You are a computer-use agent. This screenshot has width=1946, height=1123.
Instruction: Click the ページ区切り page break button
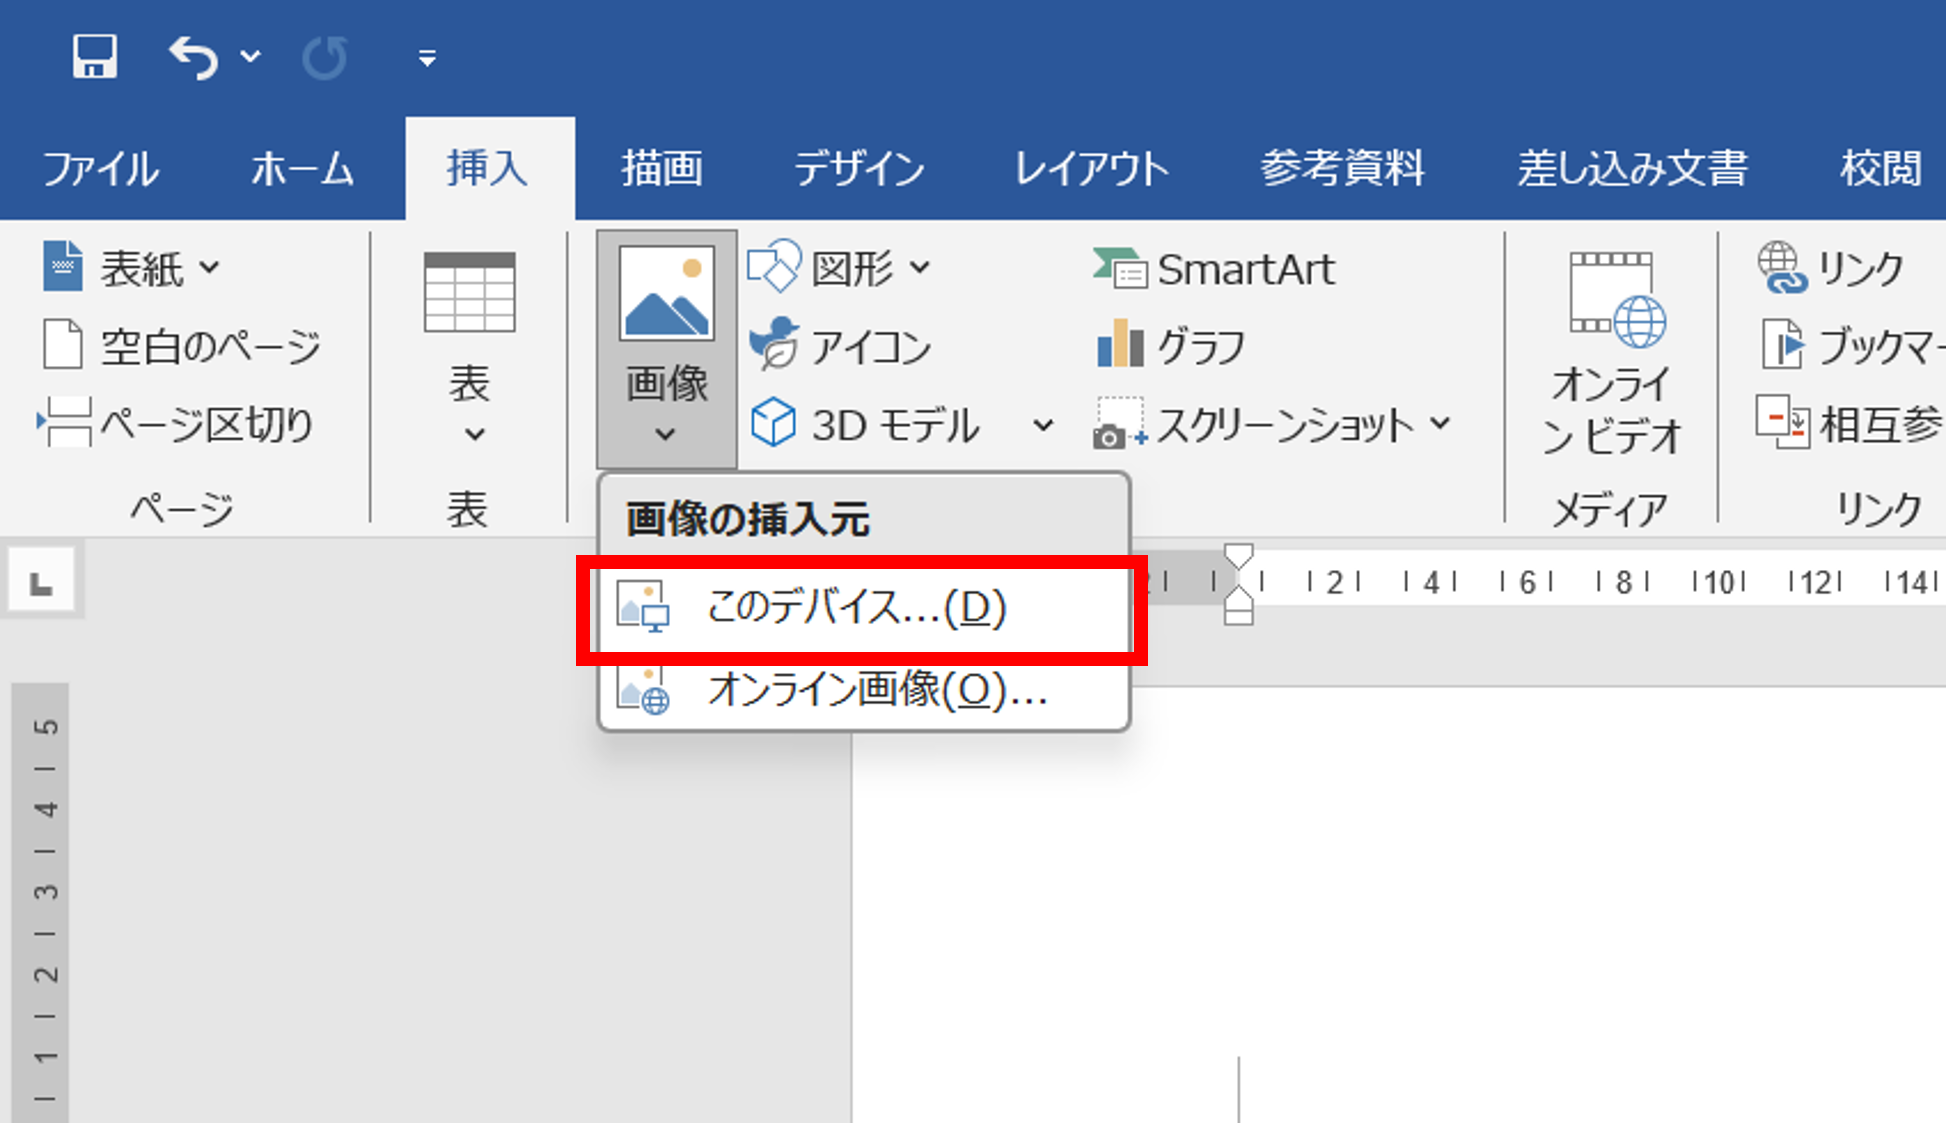tap(176, 424)
